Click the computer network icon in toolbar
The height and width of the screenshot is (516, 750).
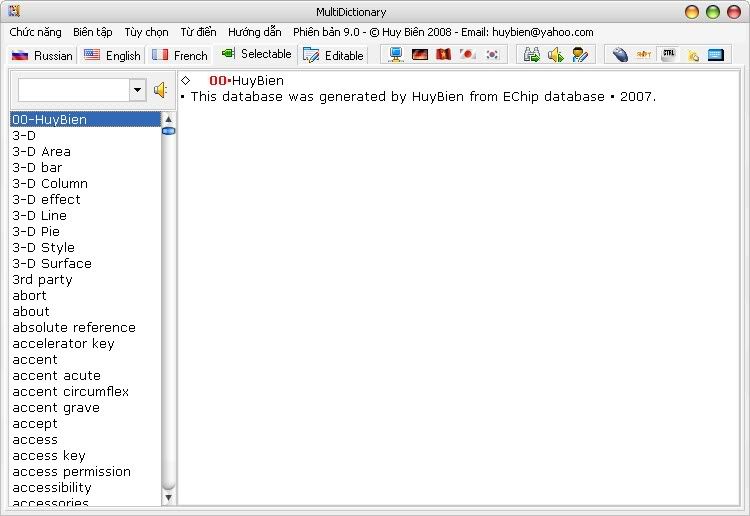396,54
